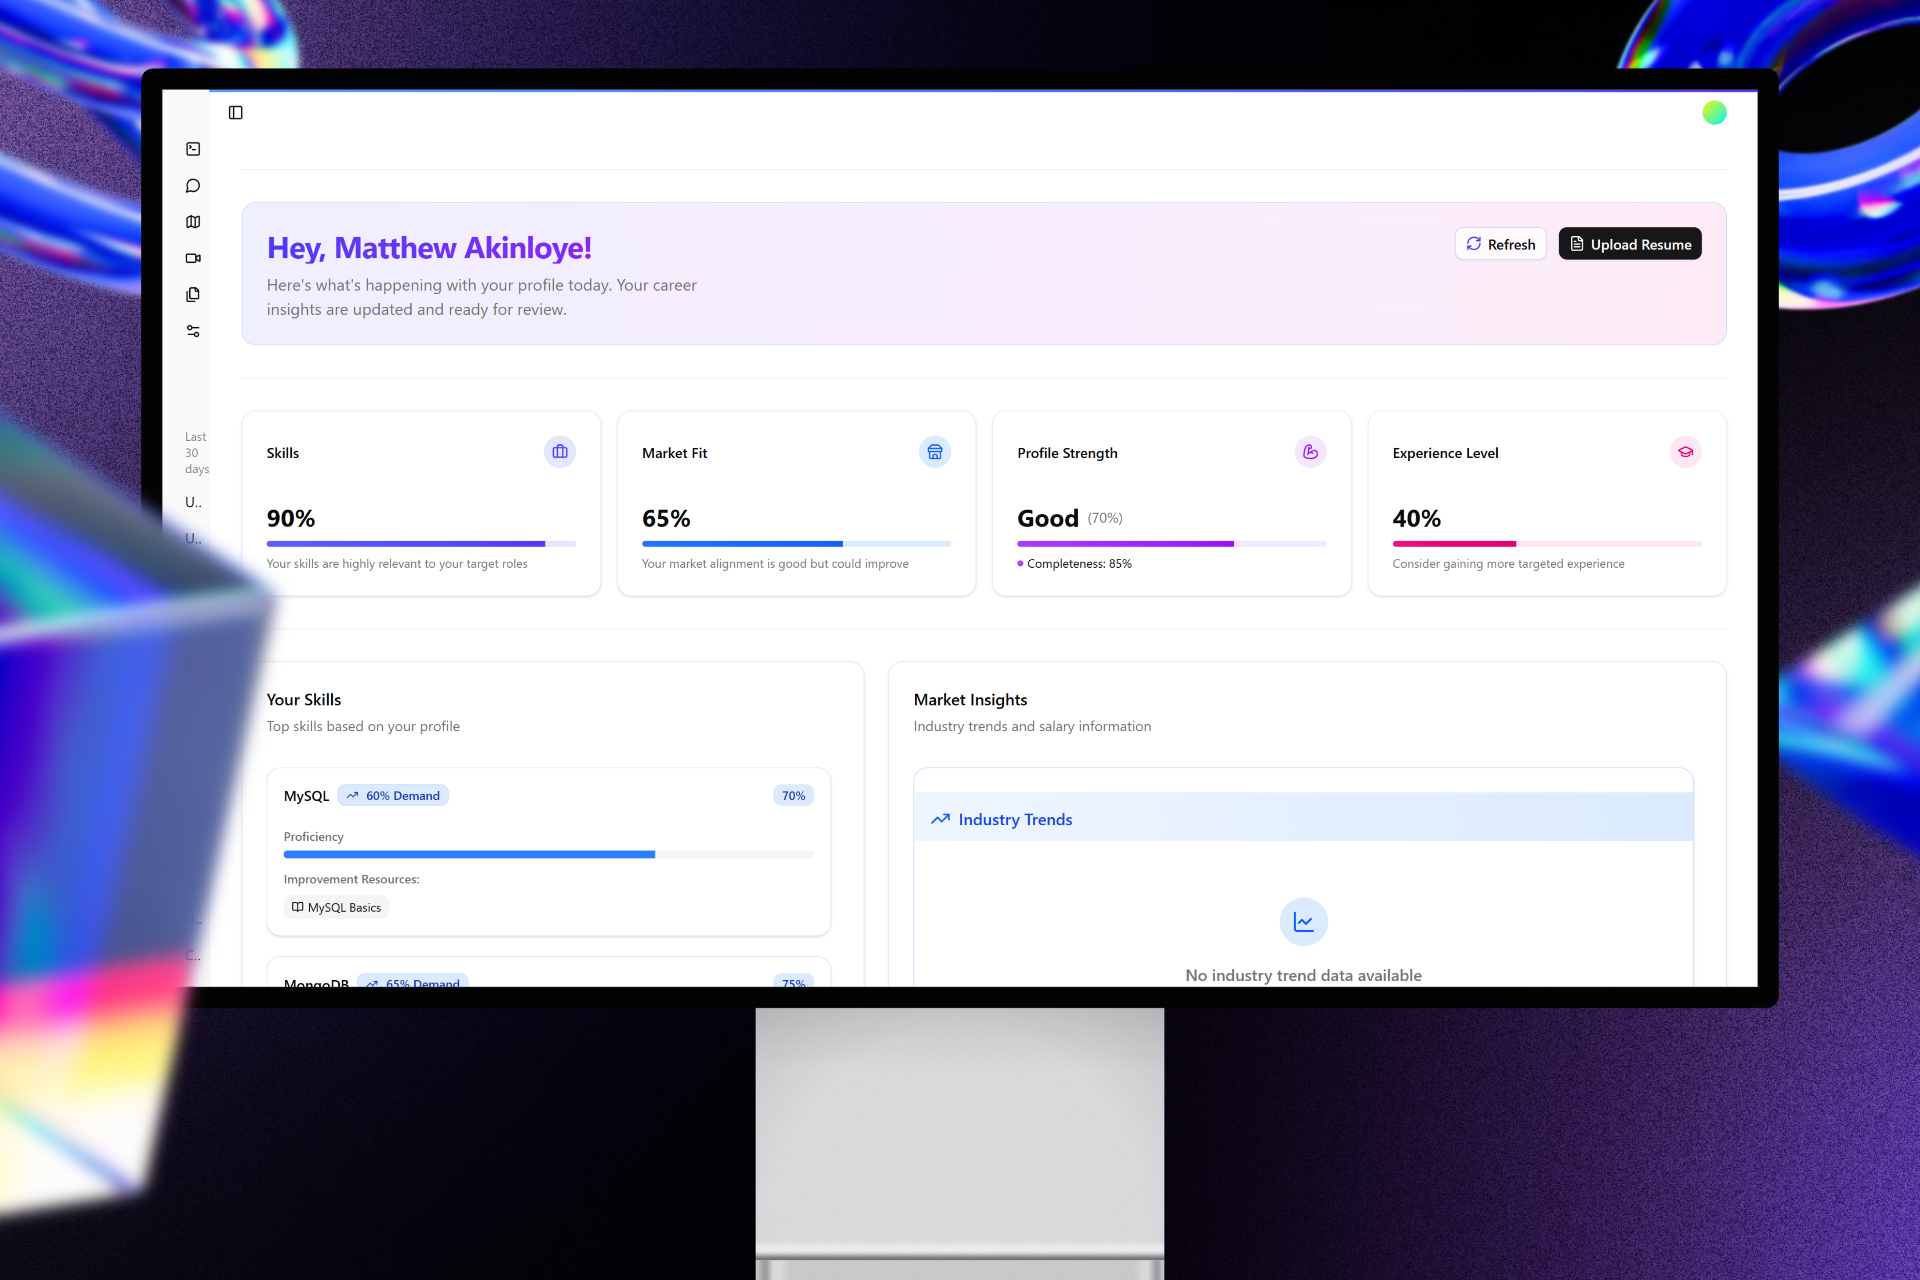Click the 60% Demand badge on MySQL
This screenshot has width=1920, height=1280.
tap(393, 796)
